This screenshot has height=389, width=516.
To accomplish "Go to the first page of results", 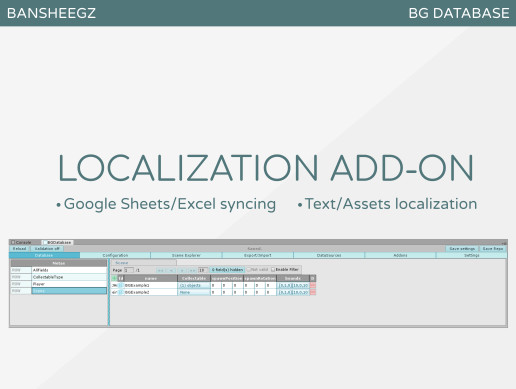I will [160, 270].
